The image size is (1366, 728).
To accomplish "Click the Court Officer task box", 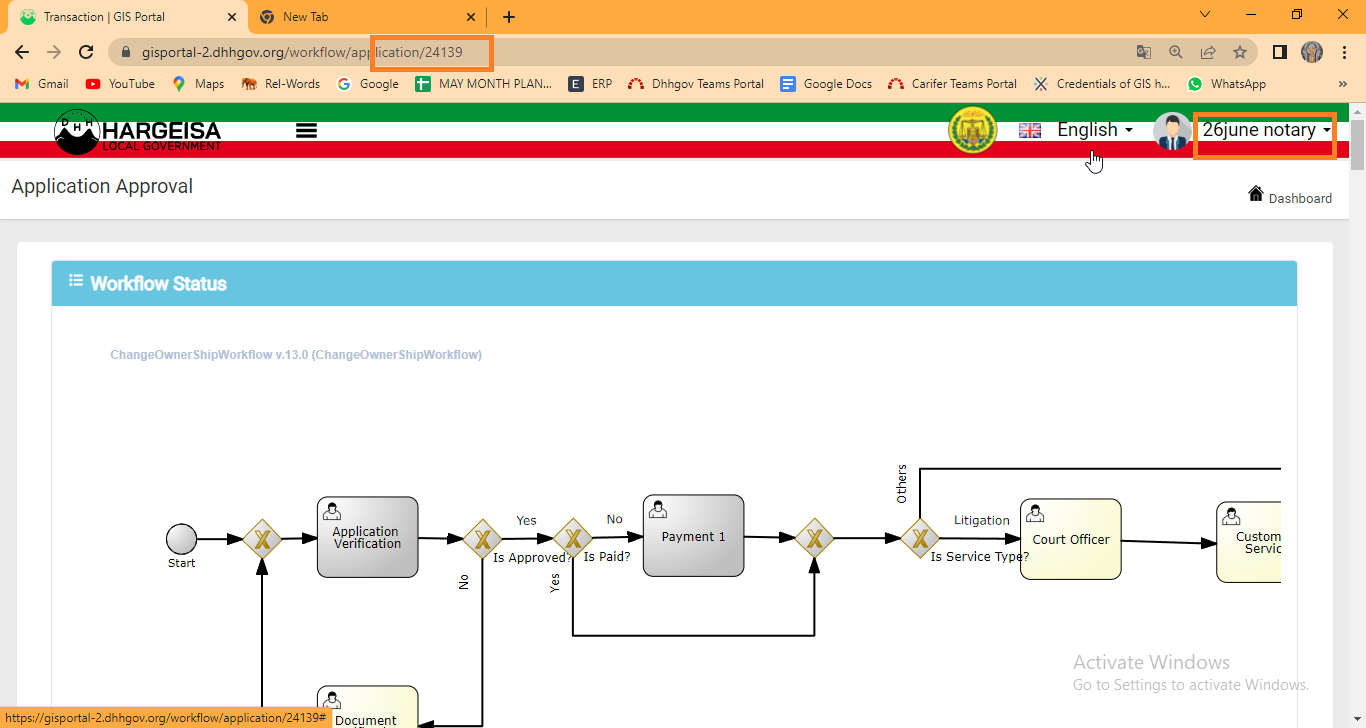I will click(x=1071, y=539).
